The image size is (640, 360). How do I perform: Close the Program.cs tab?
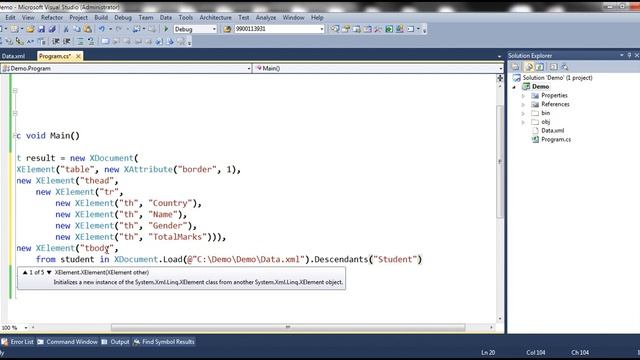[78, 56]
